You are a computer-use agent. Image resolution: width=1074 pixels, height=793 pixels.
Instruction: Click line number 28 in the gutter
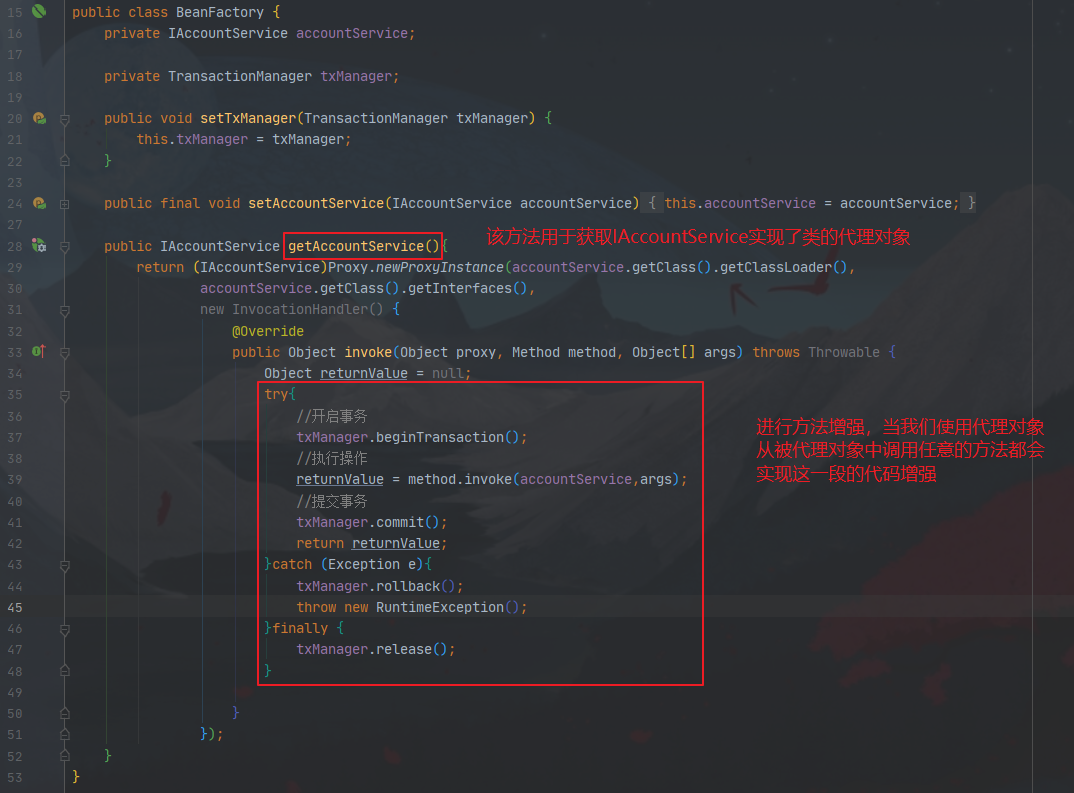[15, 246]
